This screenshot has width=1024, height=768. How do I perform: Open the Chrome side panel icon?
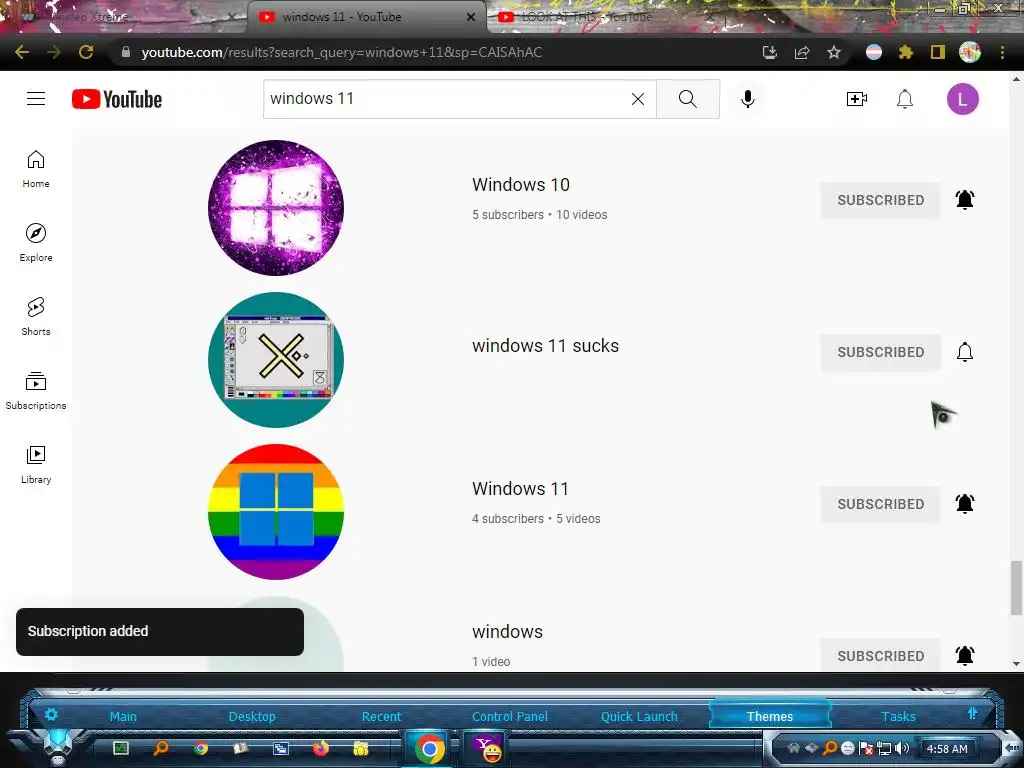tap(937, 52)
